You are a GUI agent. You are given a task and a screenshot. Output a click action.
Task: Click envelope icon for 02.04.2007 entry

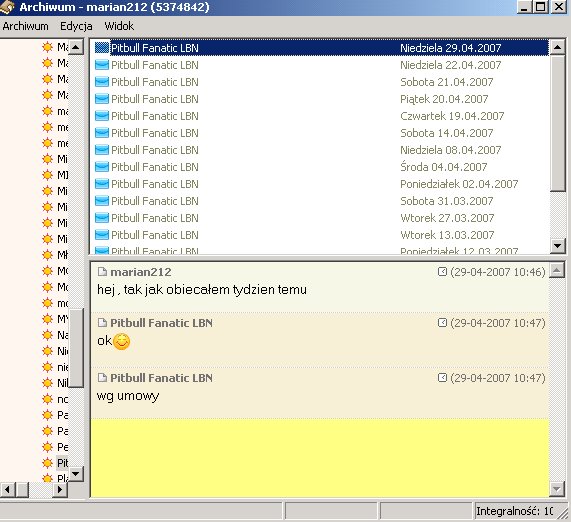click(x=102, y=184)
